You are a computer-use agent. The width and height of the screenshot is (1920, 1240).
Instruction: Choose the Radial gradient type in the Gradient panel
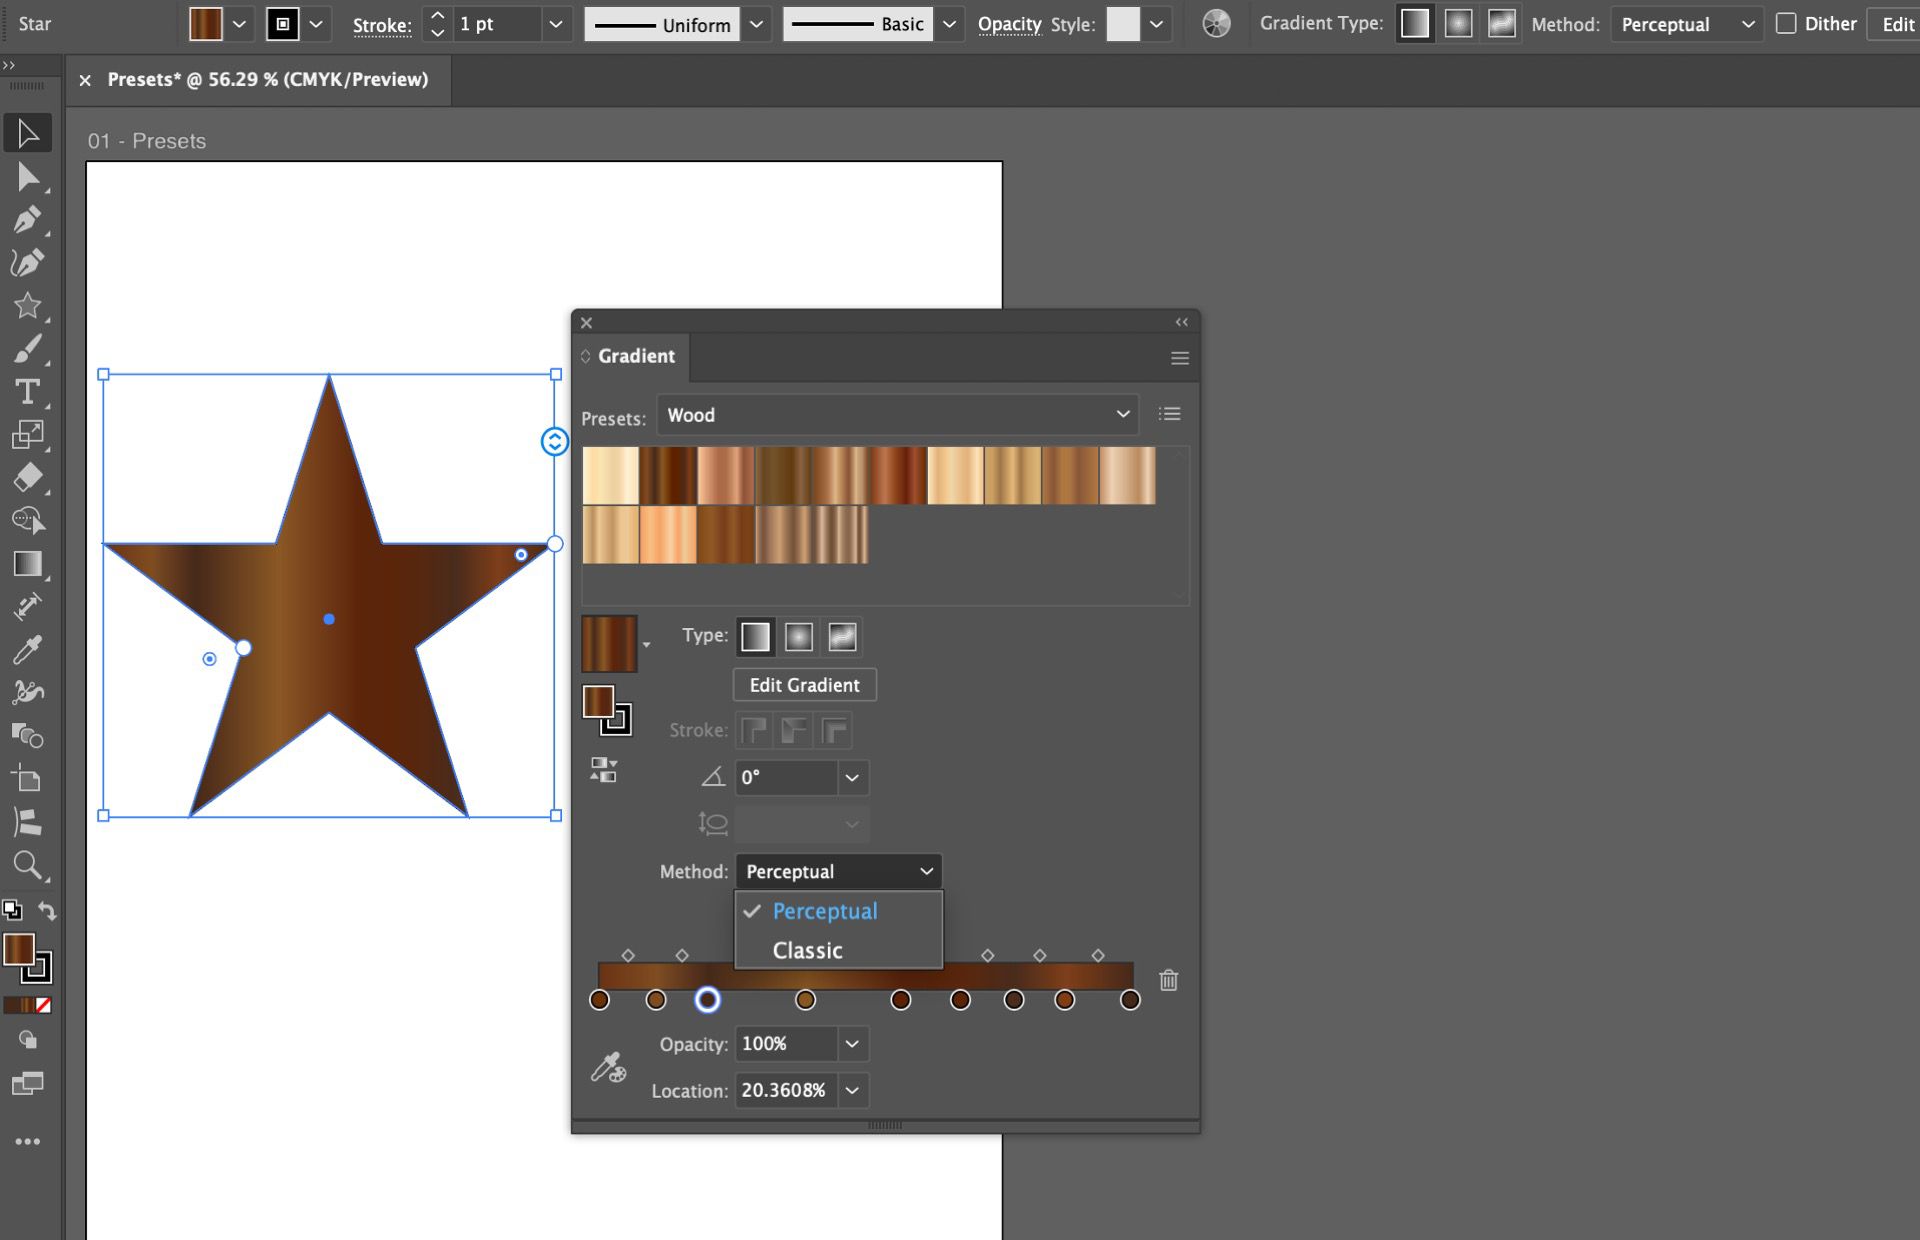pyautogui.click(x=798, y=637)
